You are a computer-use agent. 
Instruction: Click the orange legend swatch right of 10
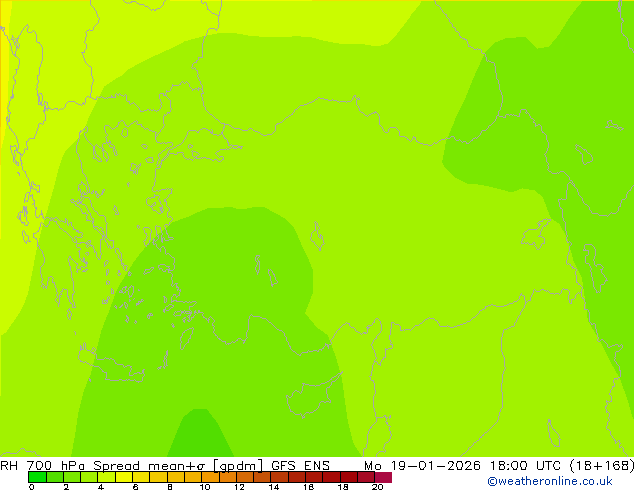(x=211, y=477)
